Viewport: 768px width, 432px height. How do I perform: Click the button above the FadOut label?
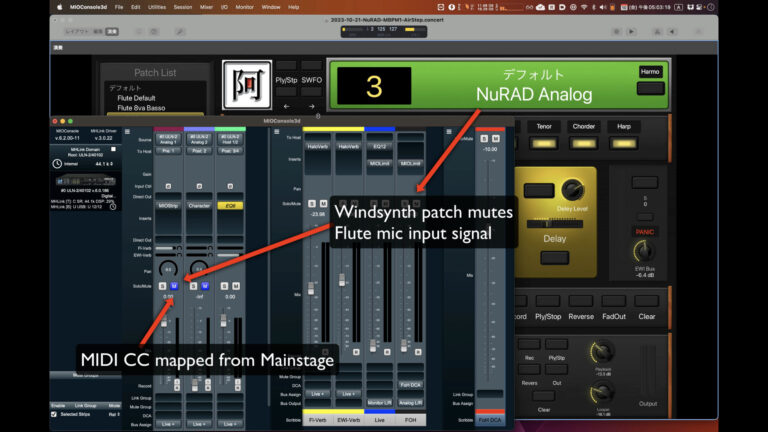point(614,301)
